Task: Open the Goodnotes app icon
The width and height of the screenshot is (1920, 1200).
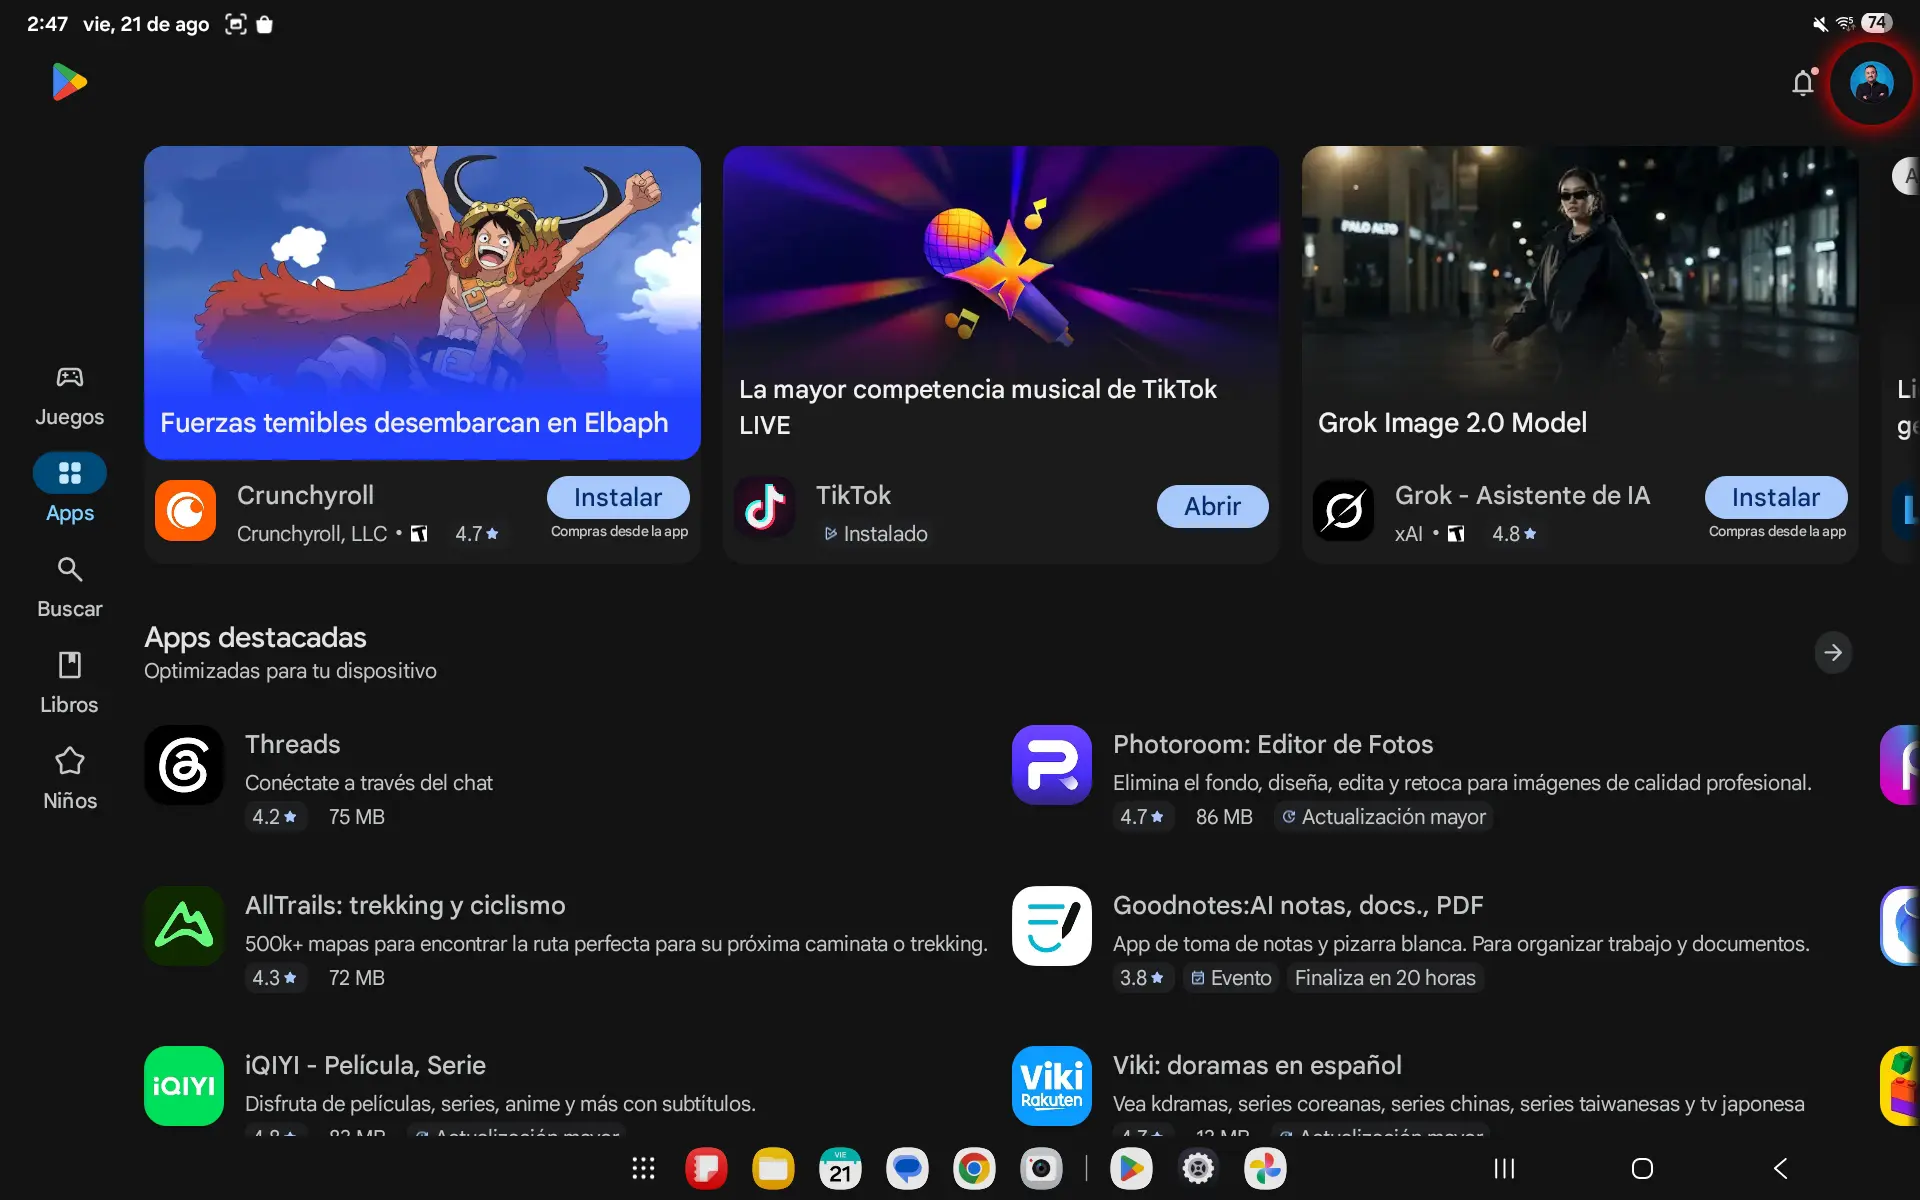Action: tap(1052, 925)
